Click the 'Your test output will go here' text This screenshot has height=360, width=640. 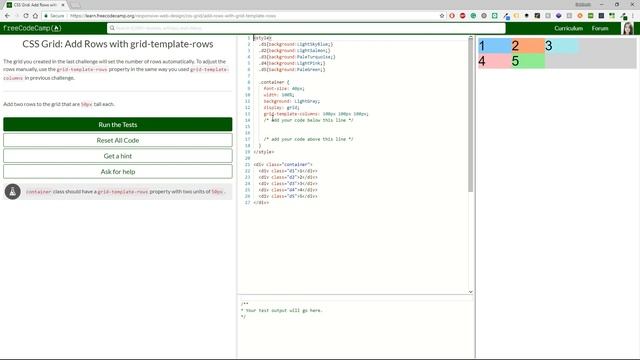coord(284,310)
